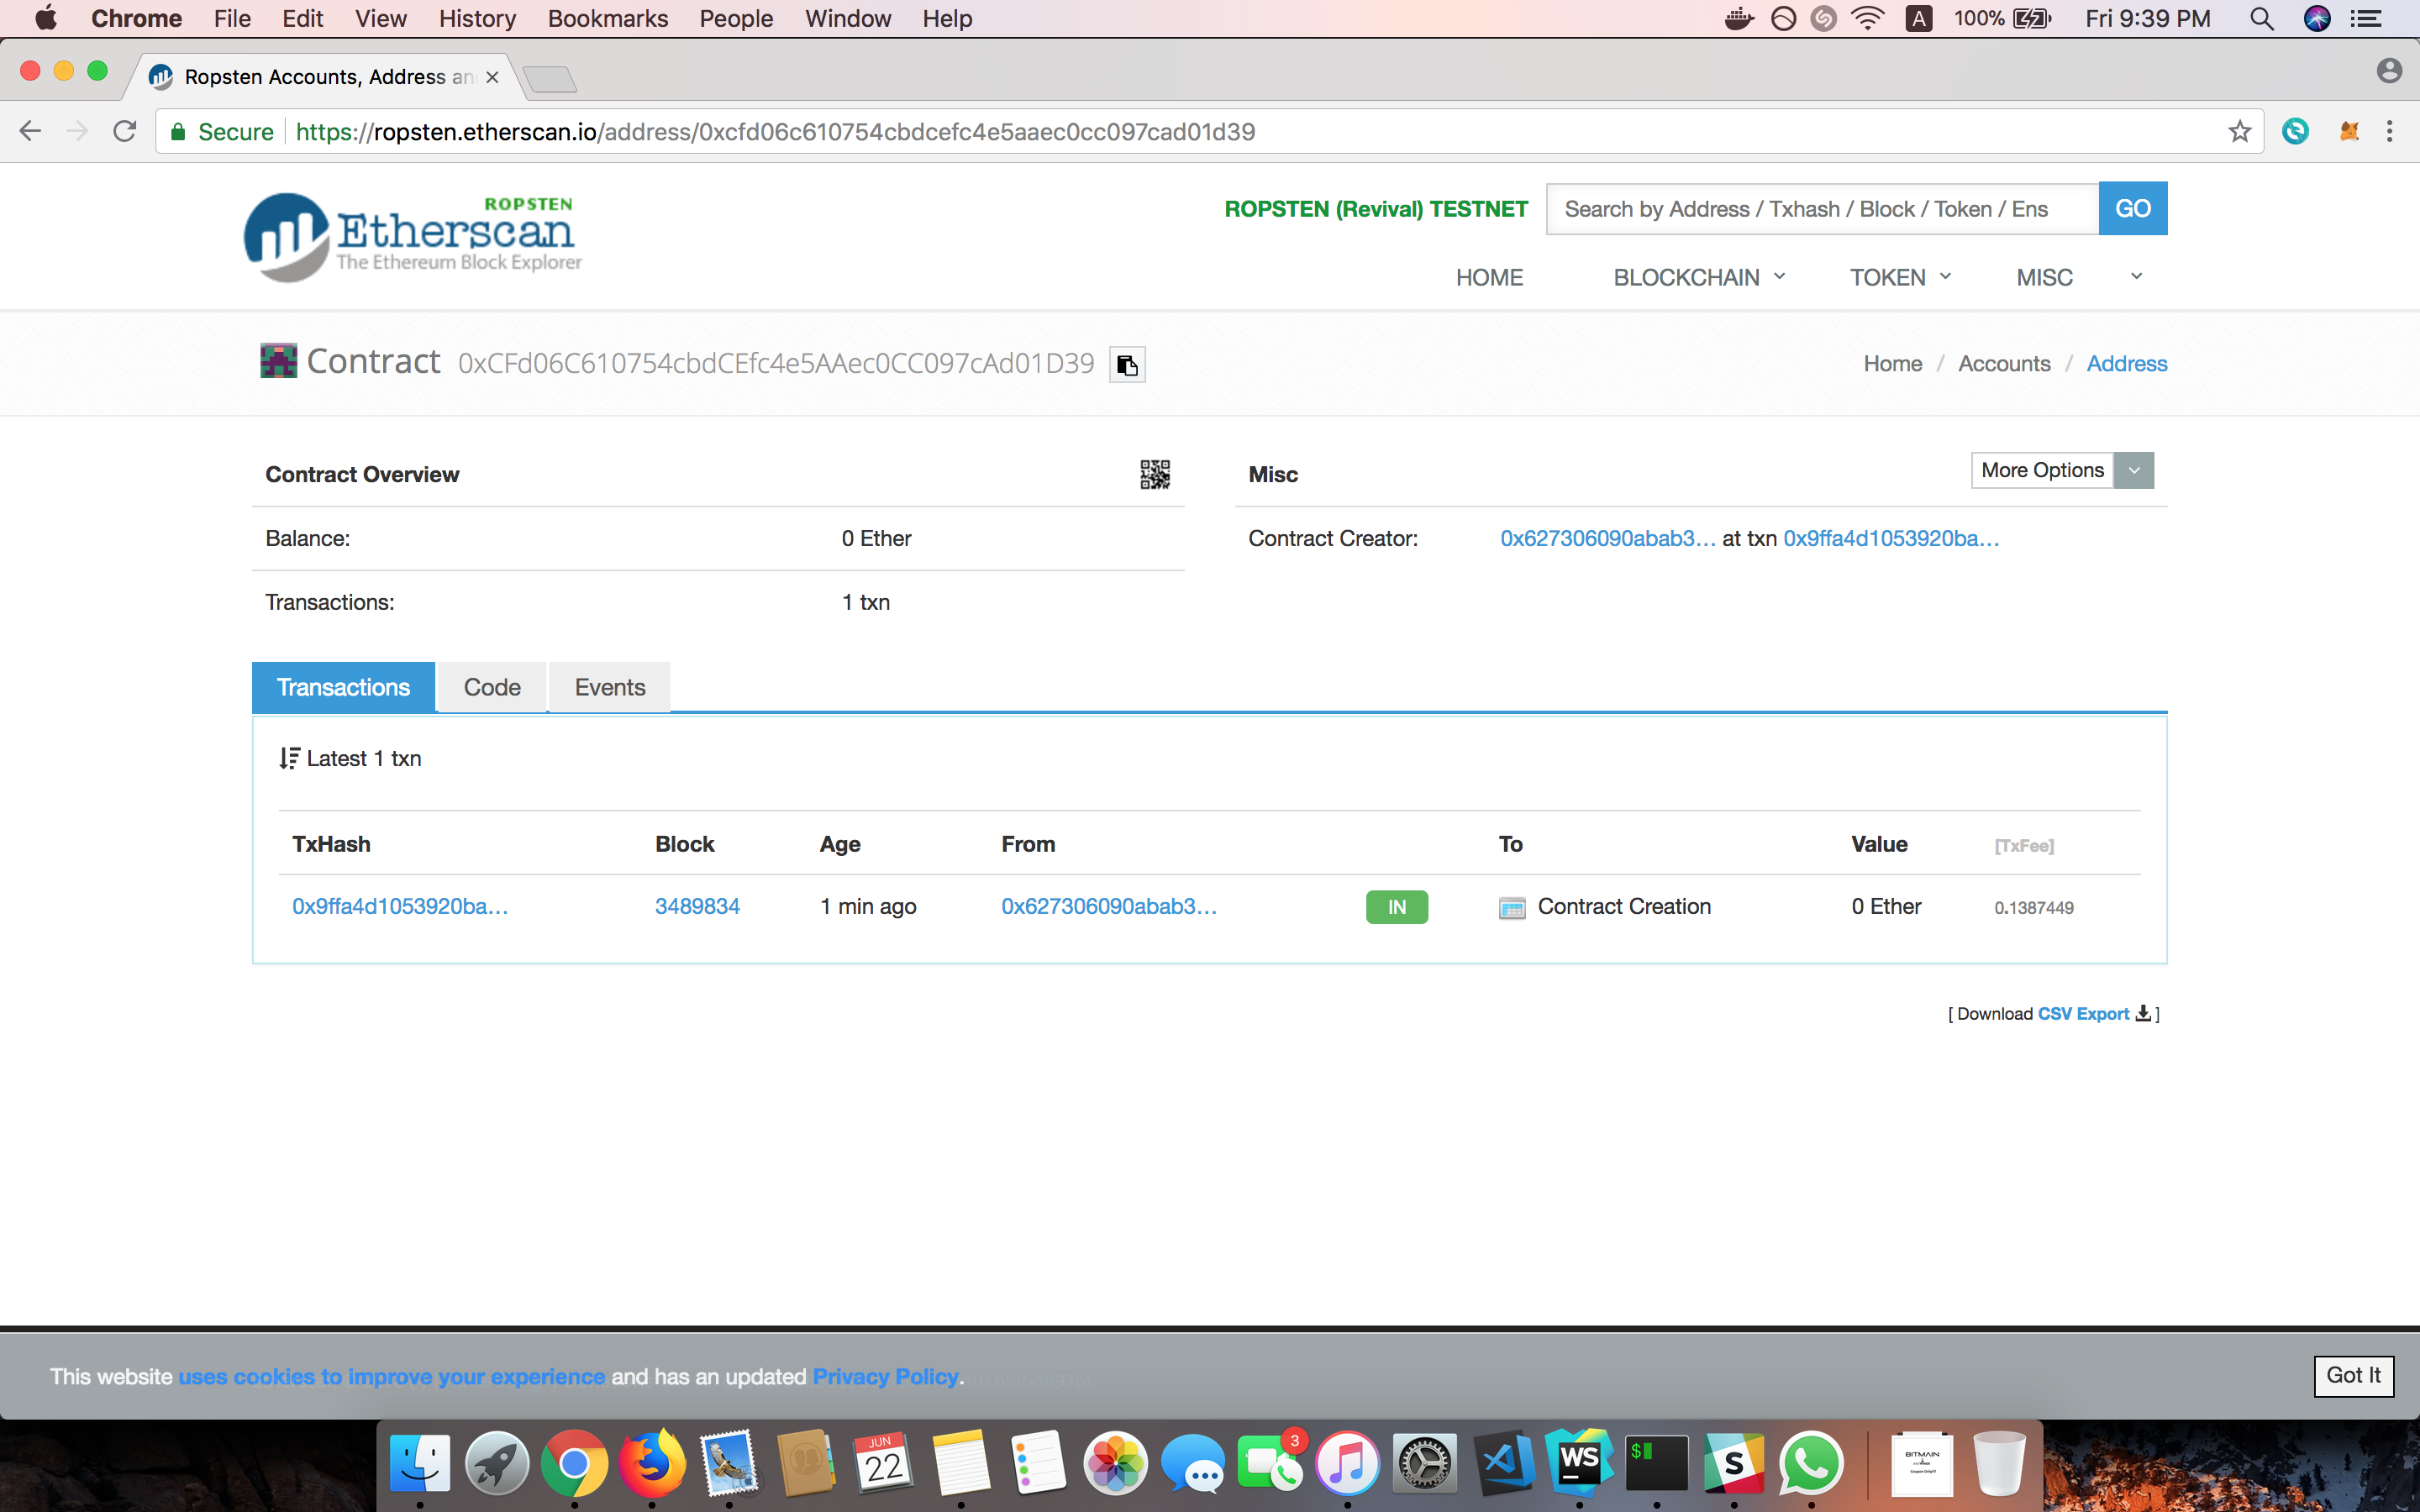Screen dimensions: 2420x1512
Task: Toggle the TxFee column header
Action: pos(2023,846)
